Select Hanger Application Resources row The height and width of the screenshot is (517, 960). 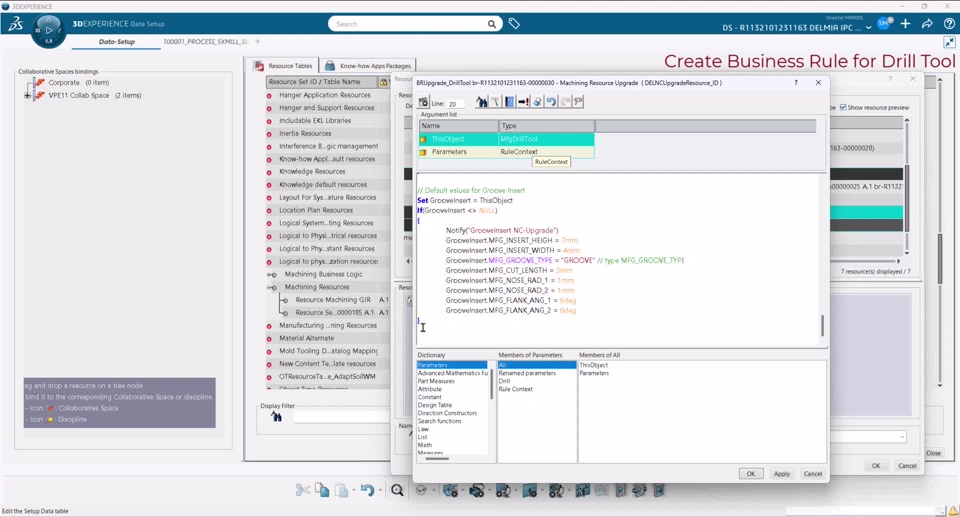pos(324,95)
